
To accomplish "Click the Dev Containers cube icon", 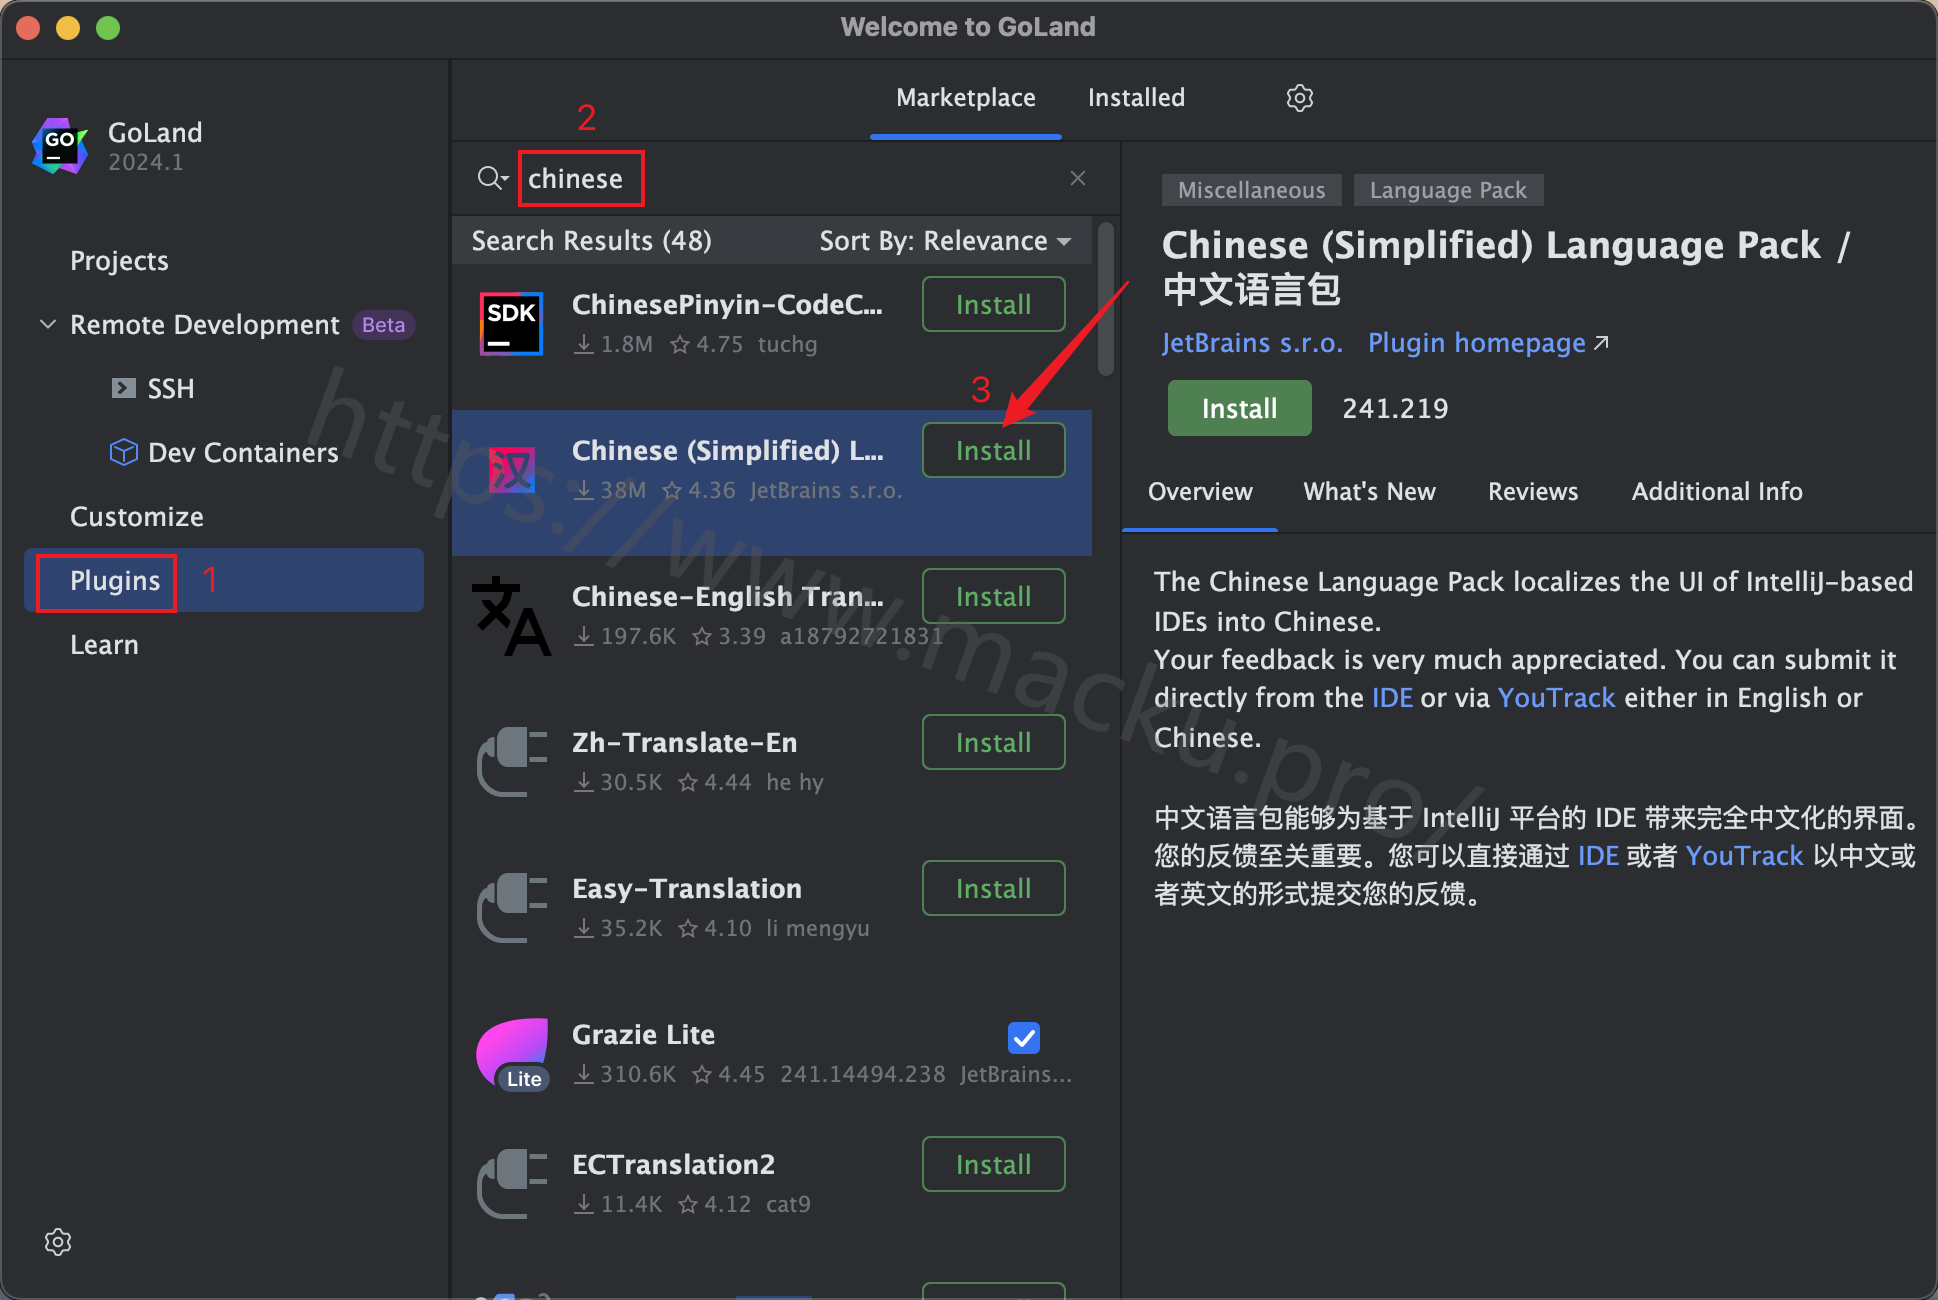I will [x=123, y=452].
